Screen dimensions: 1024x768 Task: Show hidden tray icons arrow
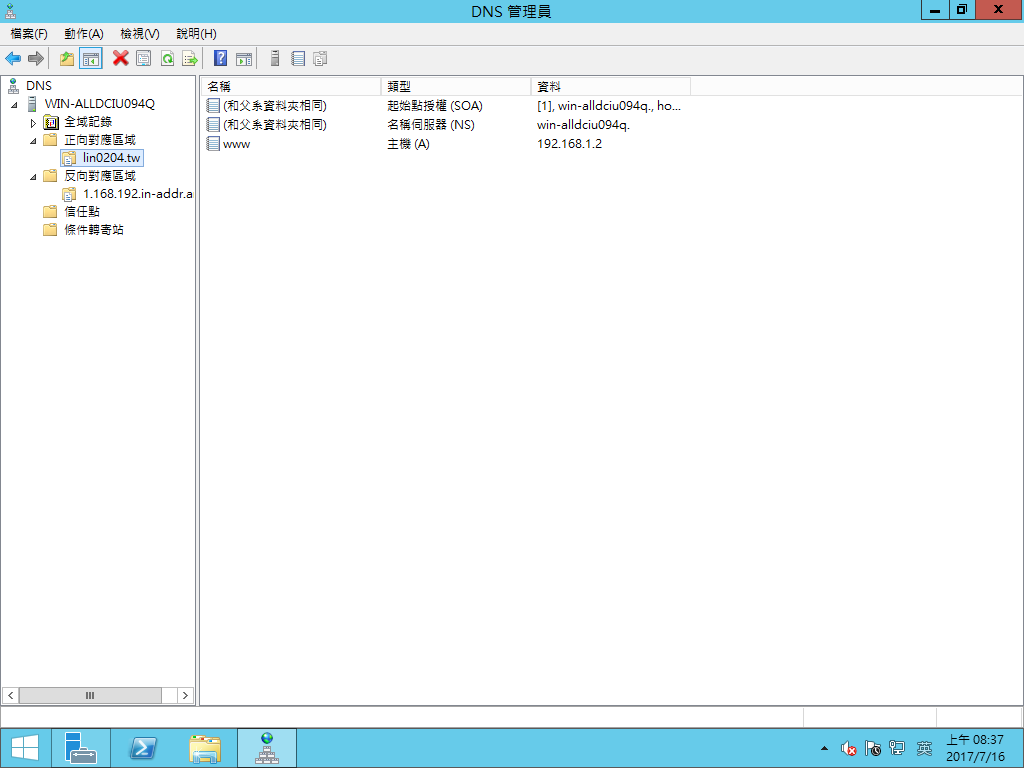824,748
